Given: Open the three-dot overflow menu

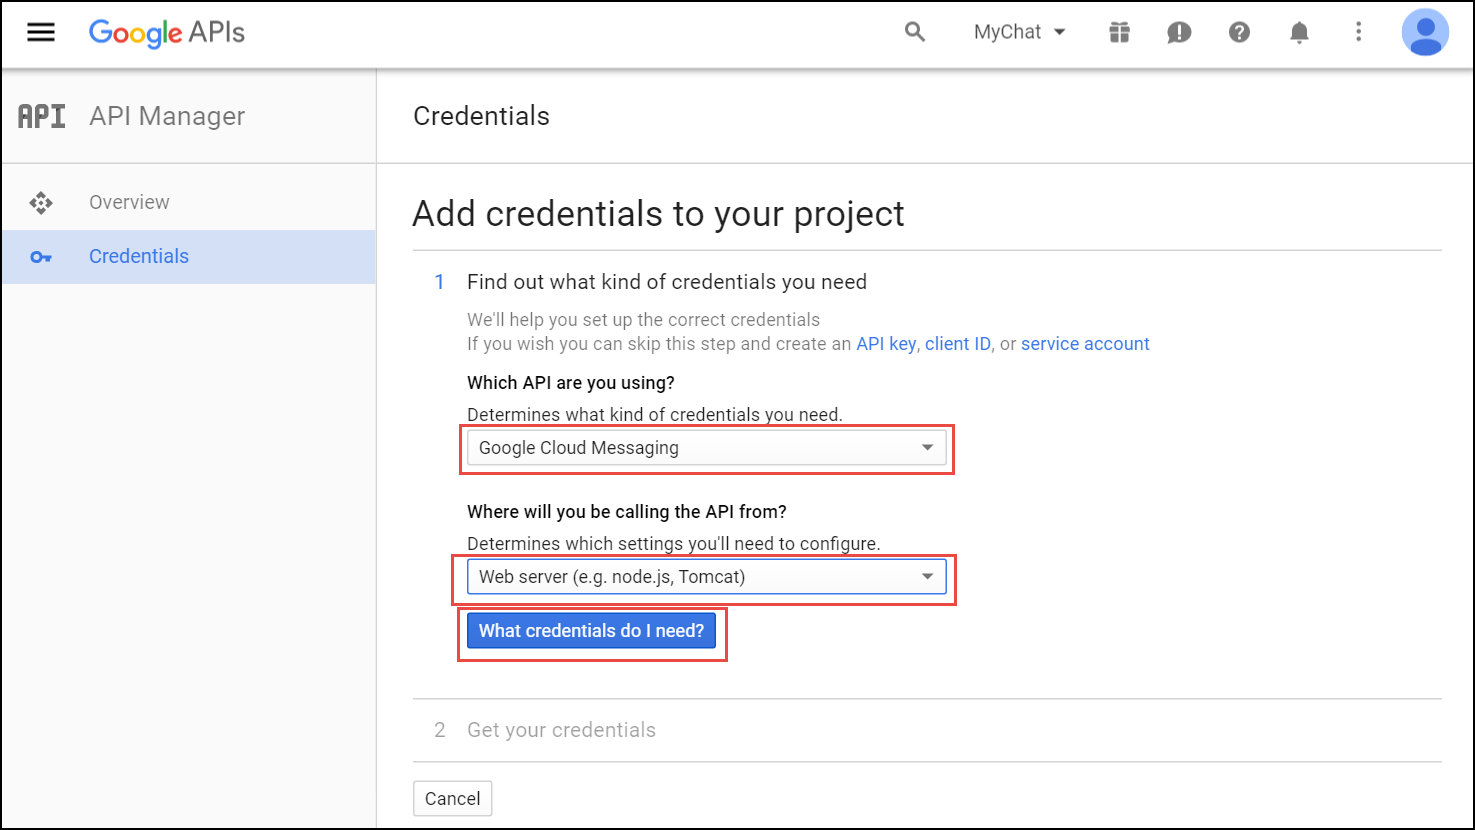Looking at the screenshot, I should click(1359, 31).
